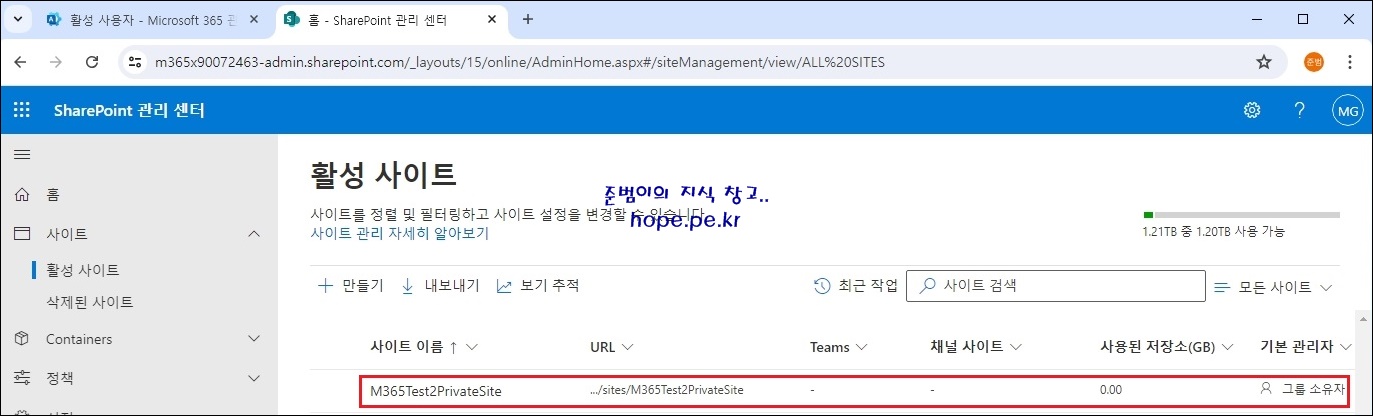
Task: Close the SharePoint 관리 센터 browser tab
Action: [x=492, y=20]
